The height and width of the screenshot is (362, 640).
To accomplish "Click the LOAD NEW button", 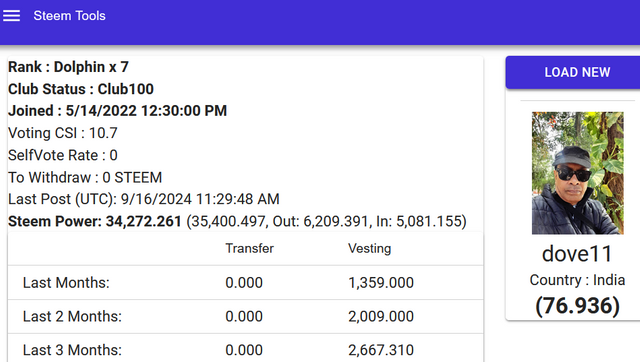I will (573, 72).
